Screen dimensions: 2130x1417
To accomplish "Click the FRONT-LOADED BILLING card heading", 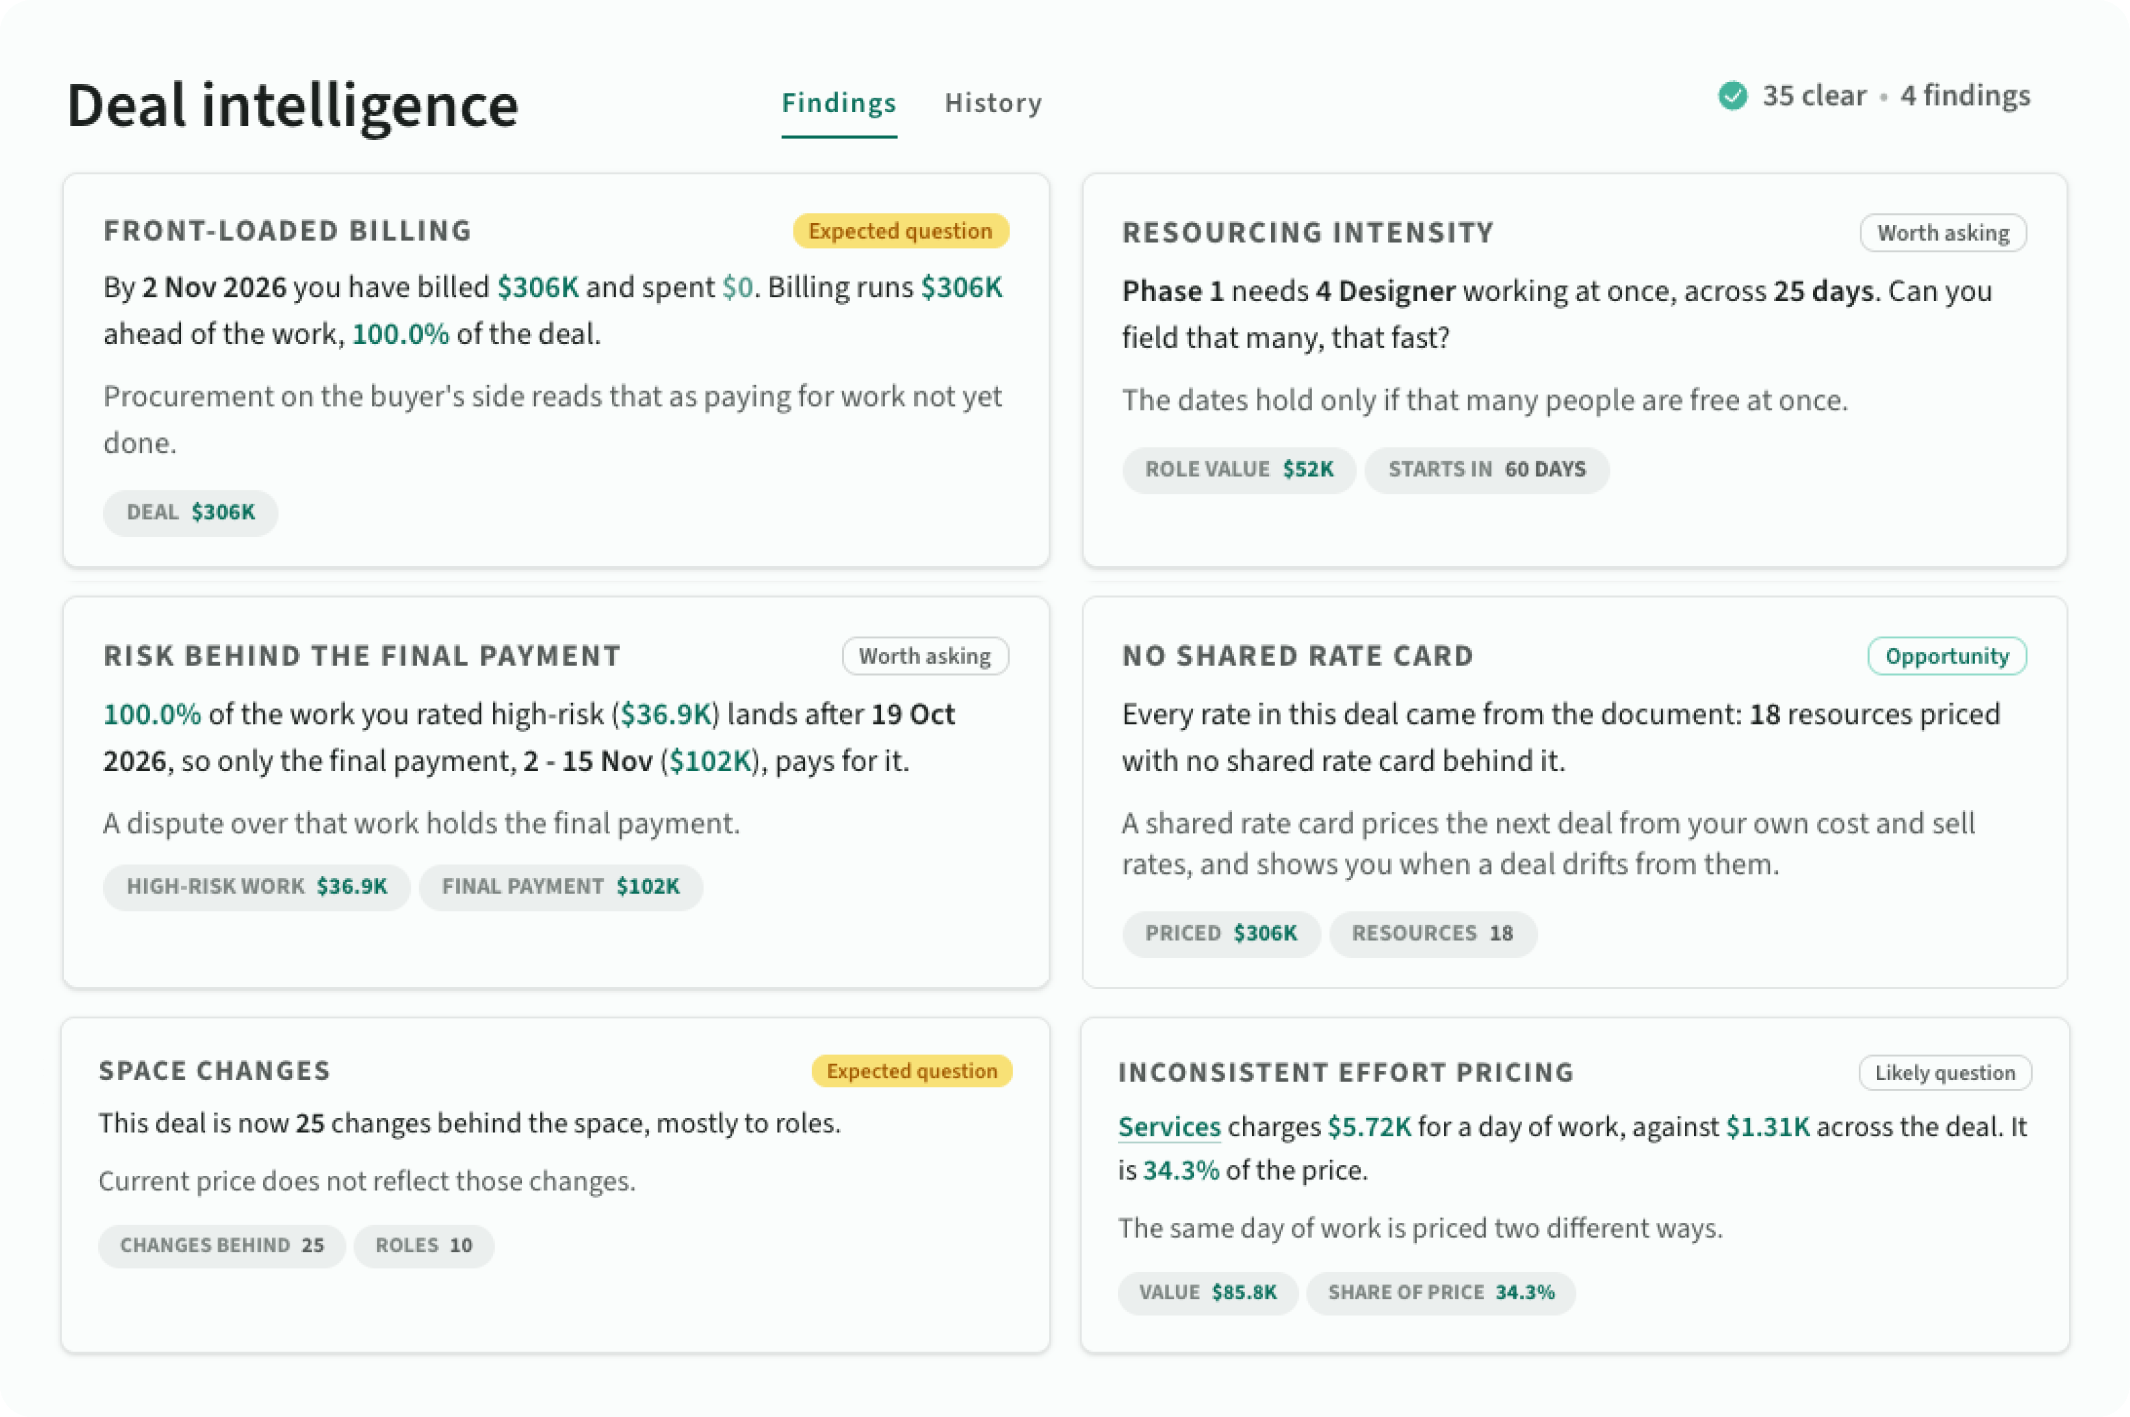I will 287,231.
